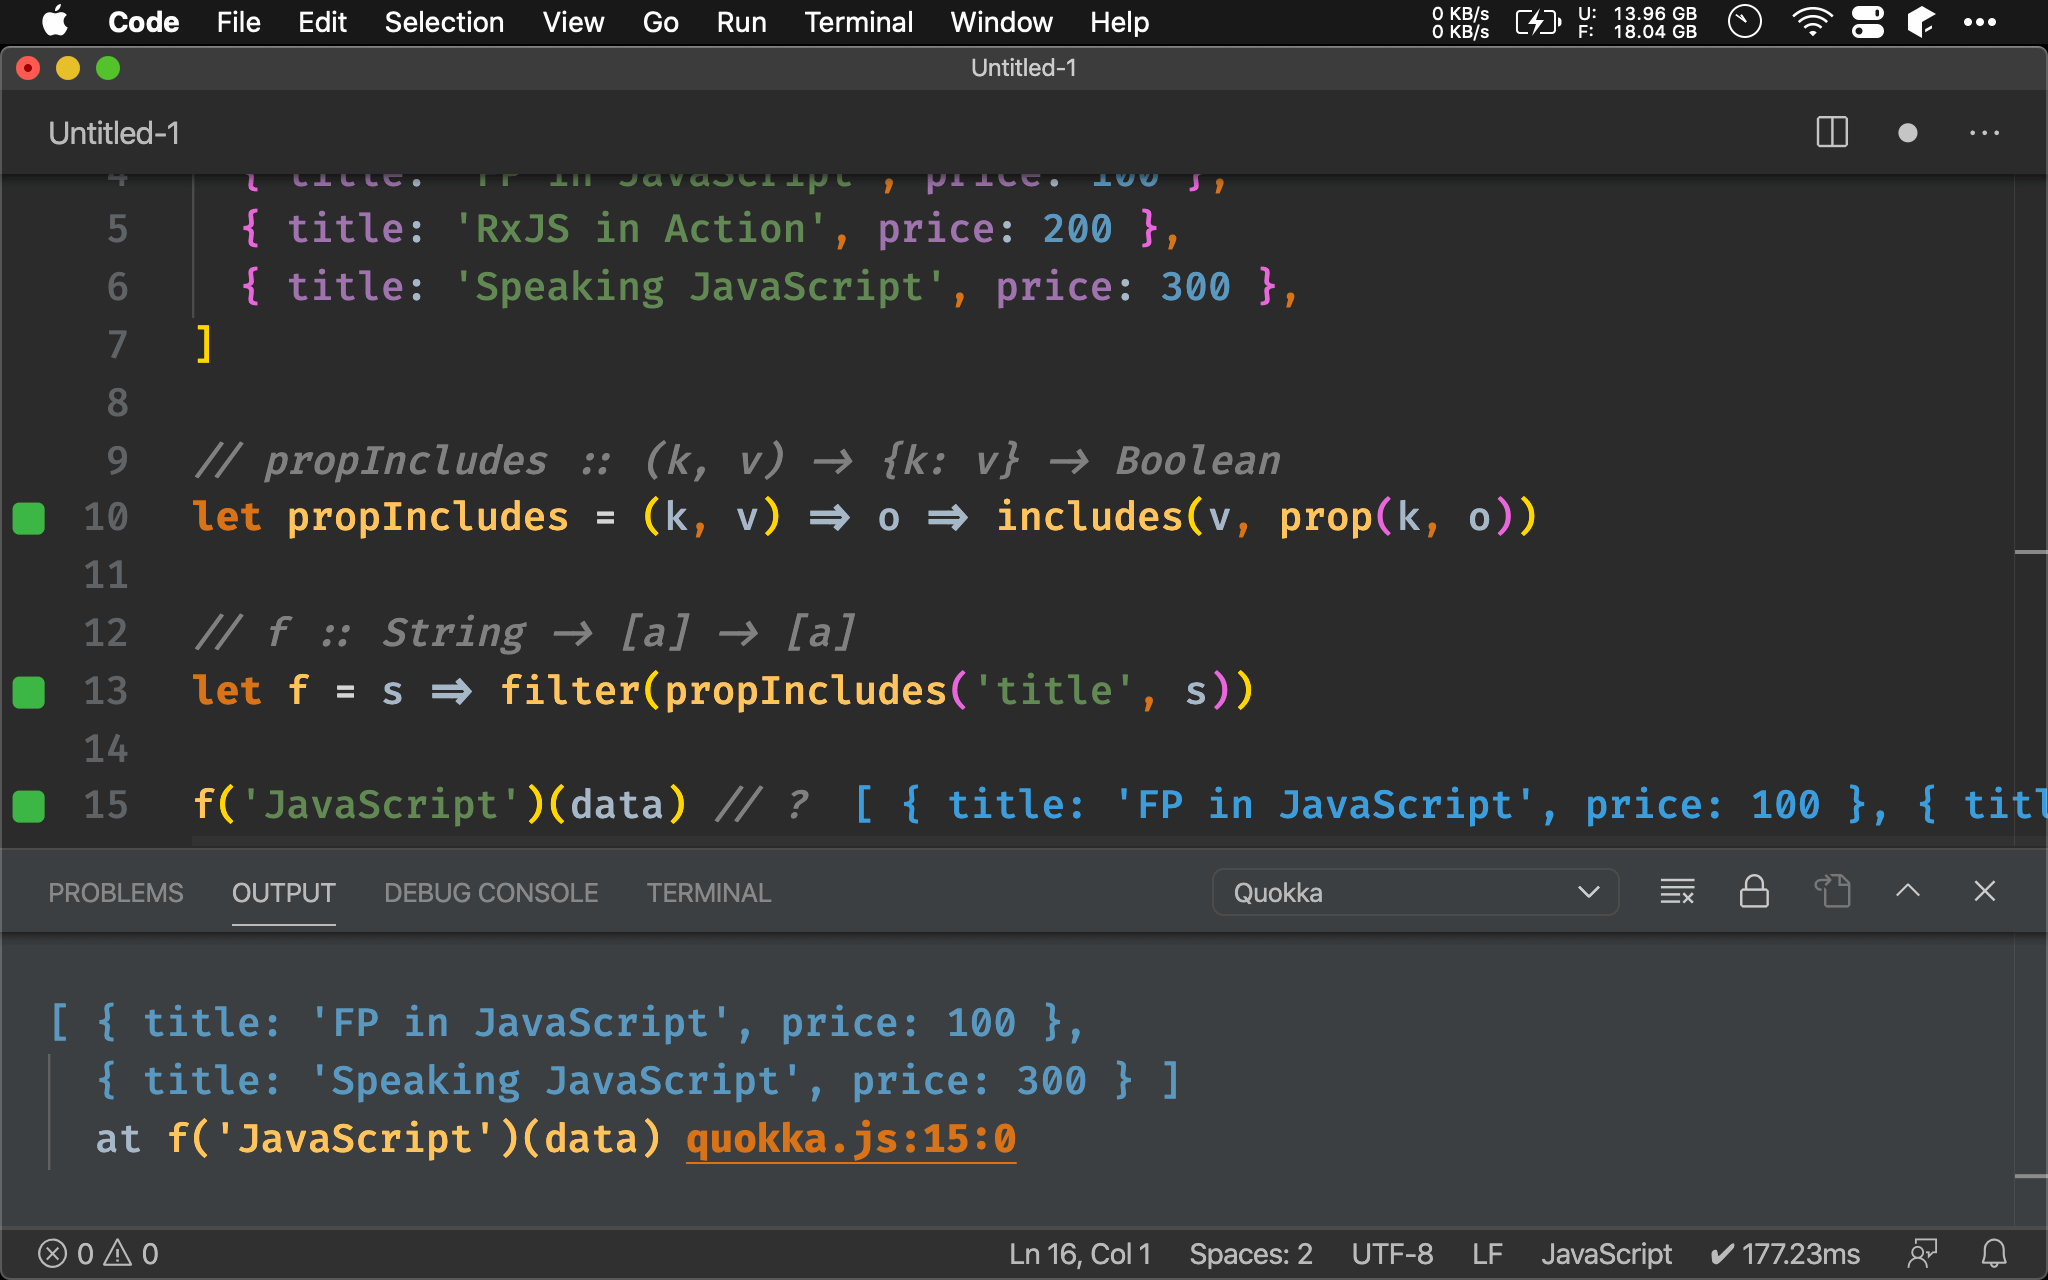The width and height of the screenshot is (2048, 1280).
Task: Click 'Speaking JavaScript' string in editor
Action: point(698,288)
